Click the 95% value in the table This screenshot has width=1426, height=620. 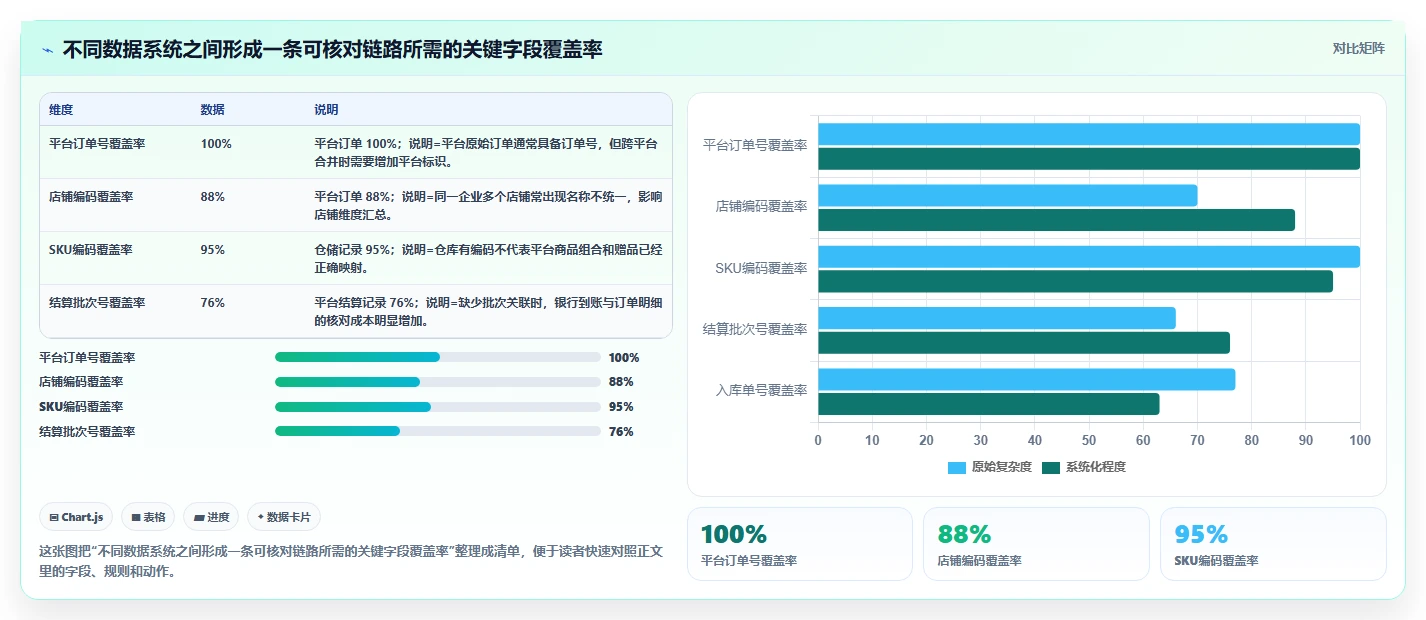(x=212, y=250)
